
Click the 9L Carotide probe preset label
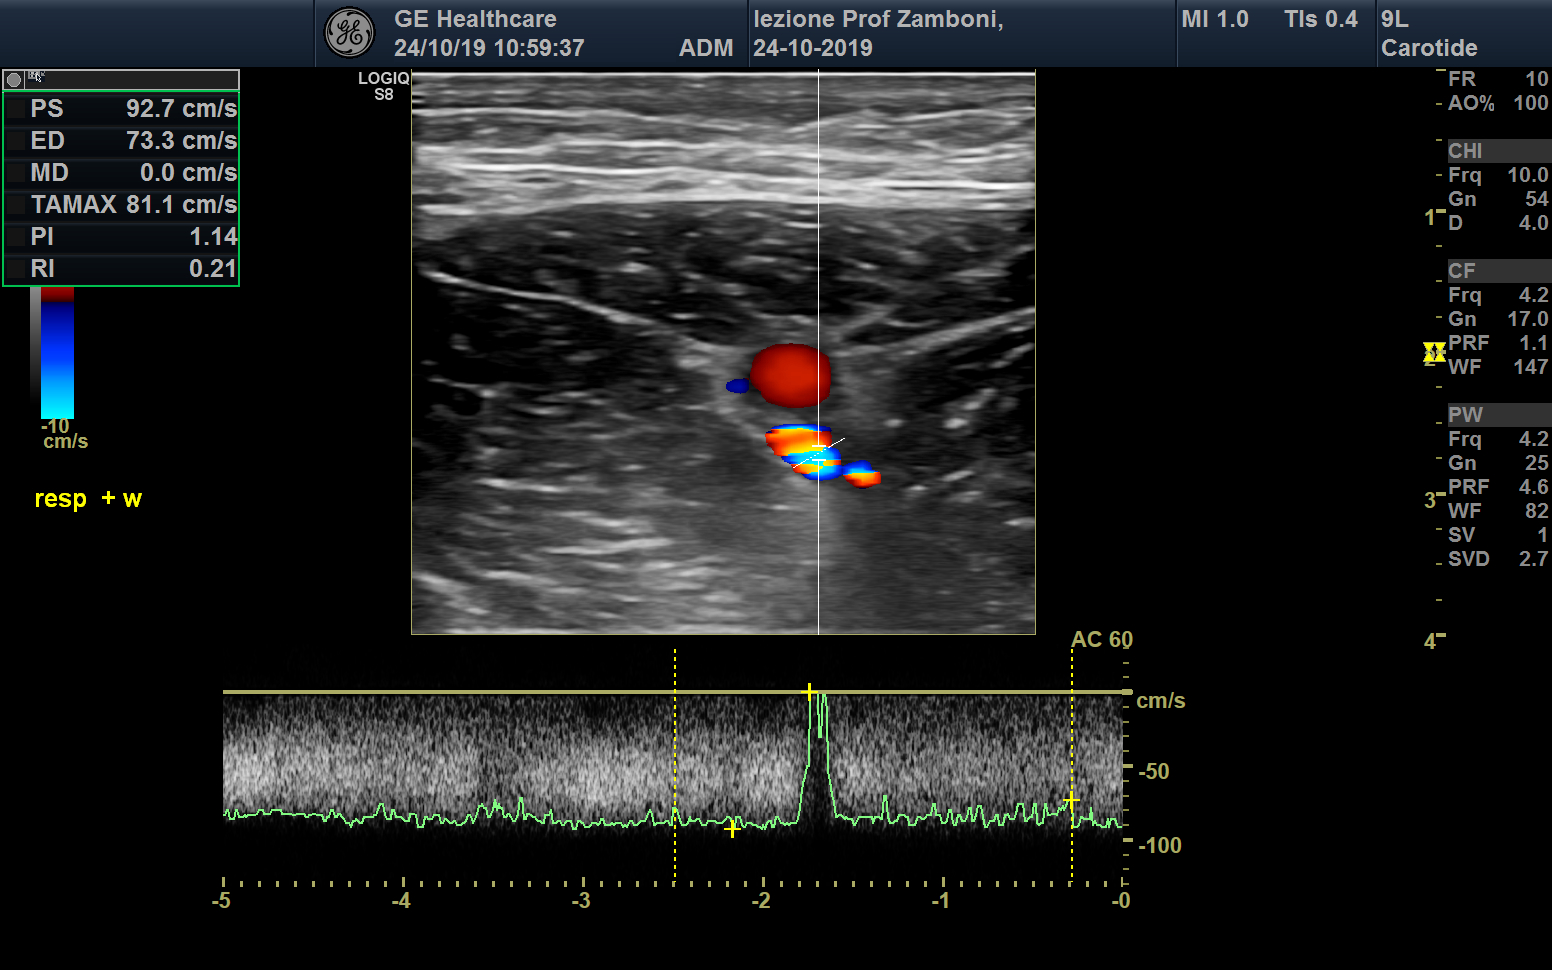point(1428,34)
